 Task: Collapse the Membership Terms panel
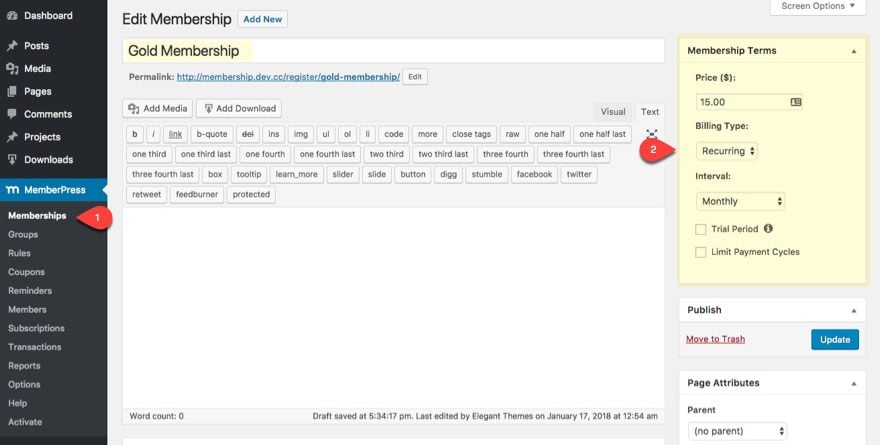click(854, 51)
